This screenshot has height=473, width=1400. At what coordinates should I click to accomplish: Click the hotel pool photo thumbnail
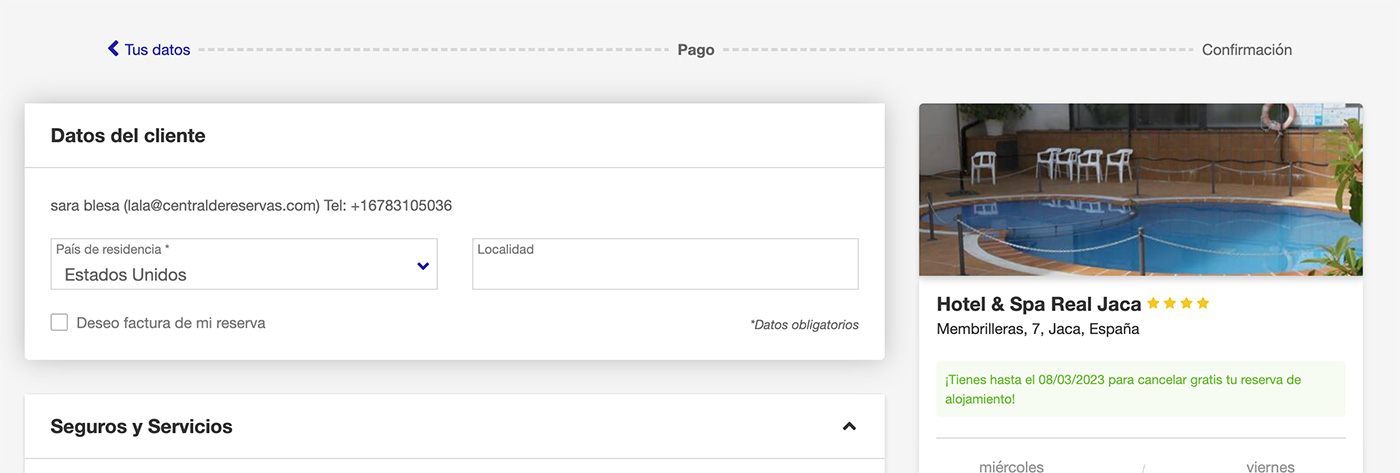coord(1141,189)
